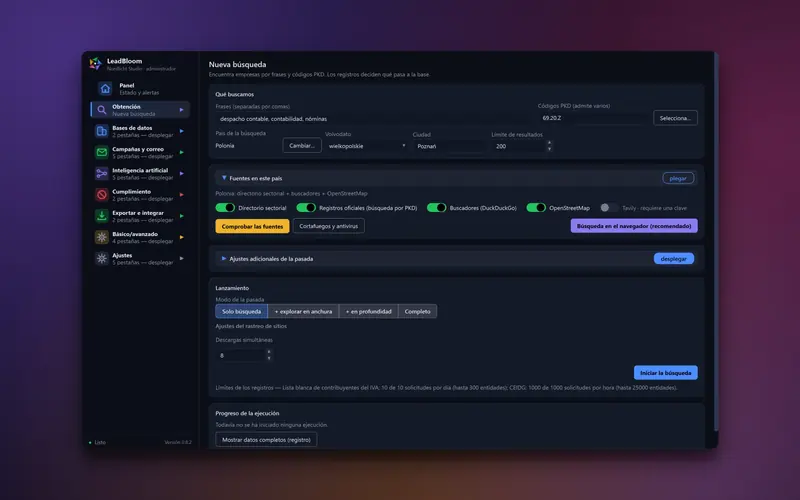
Task: Click the Ciudad input field with Poznań
Action: (x=449, y=146)
